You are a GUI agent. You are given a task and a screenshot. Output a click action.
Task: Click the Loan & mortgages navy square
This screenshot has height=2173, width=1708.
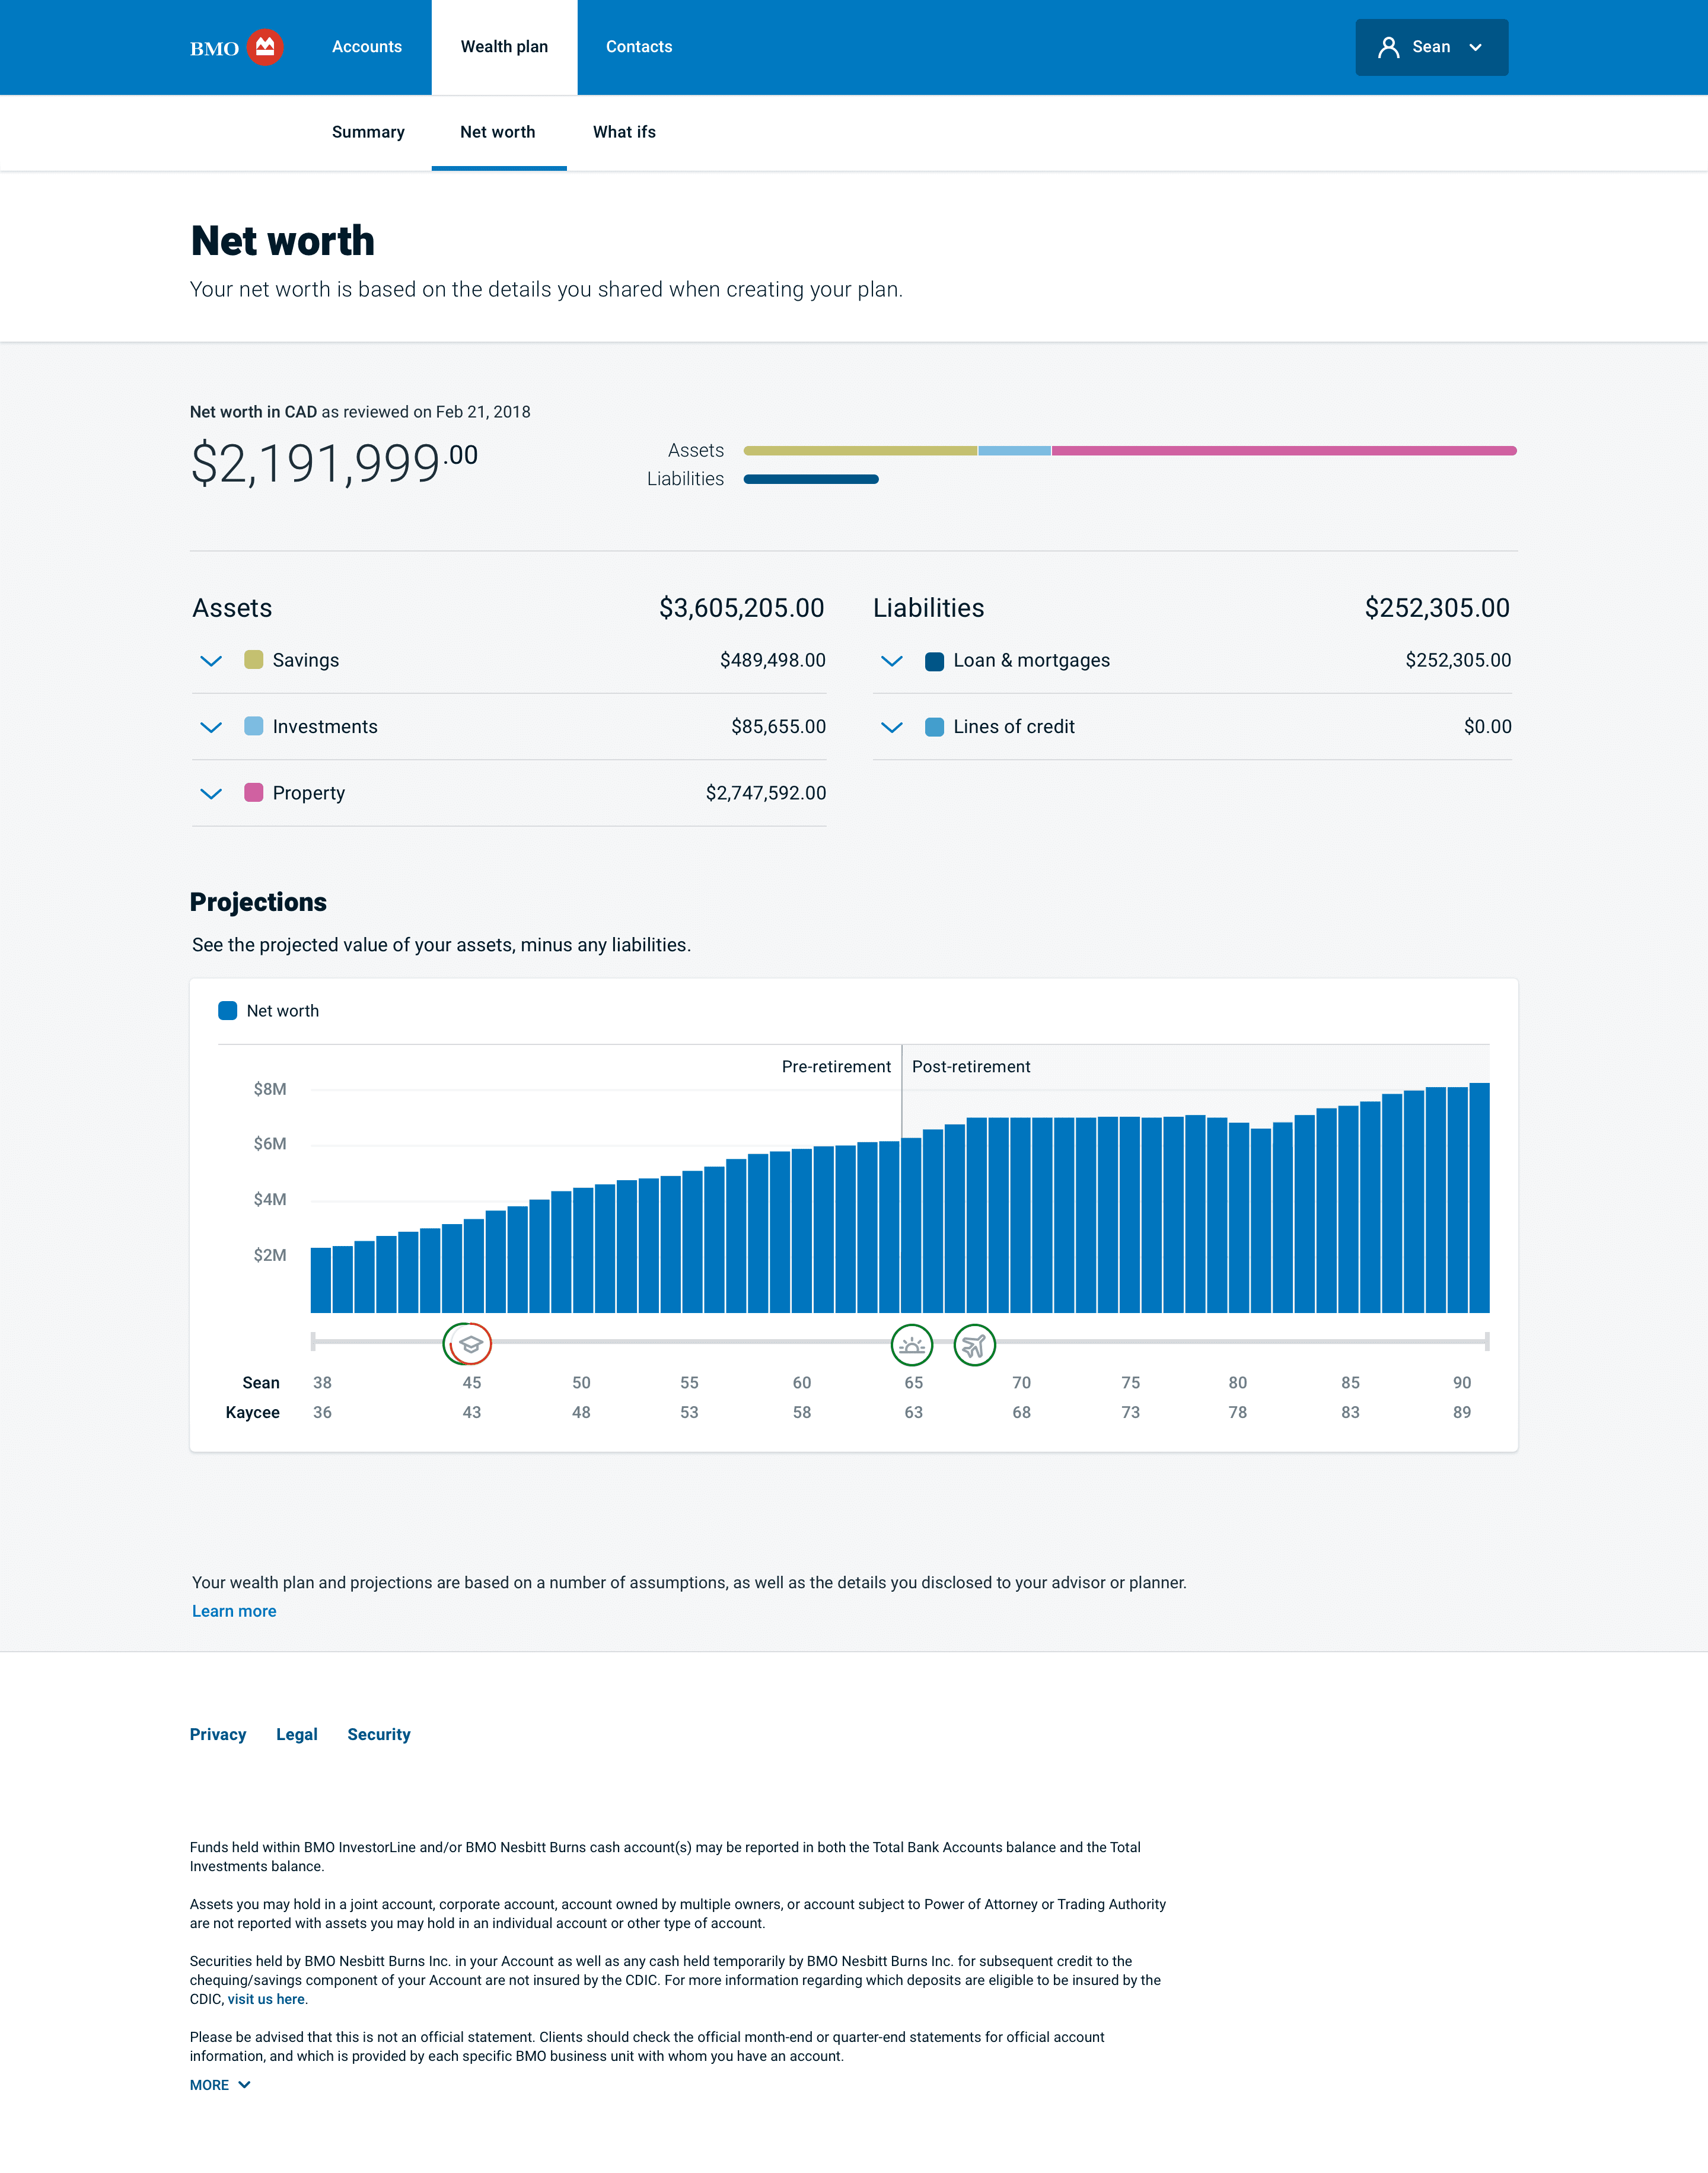pyautogui.click(x=934, y=661)
